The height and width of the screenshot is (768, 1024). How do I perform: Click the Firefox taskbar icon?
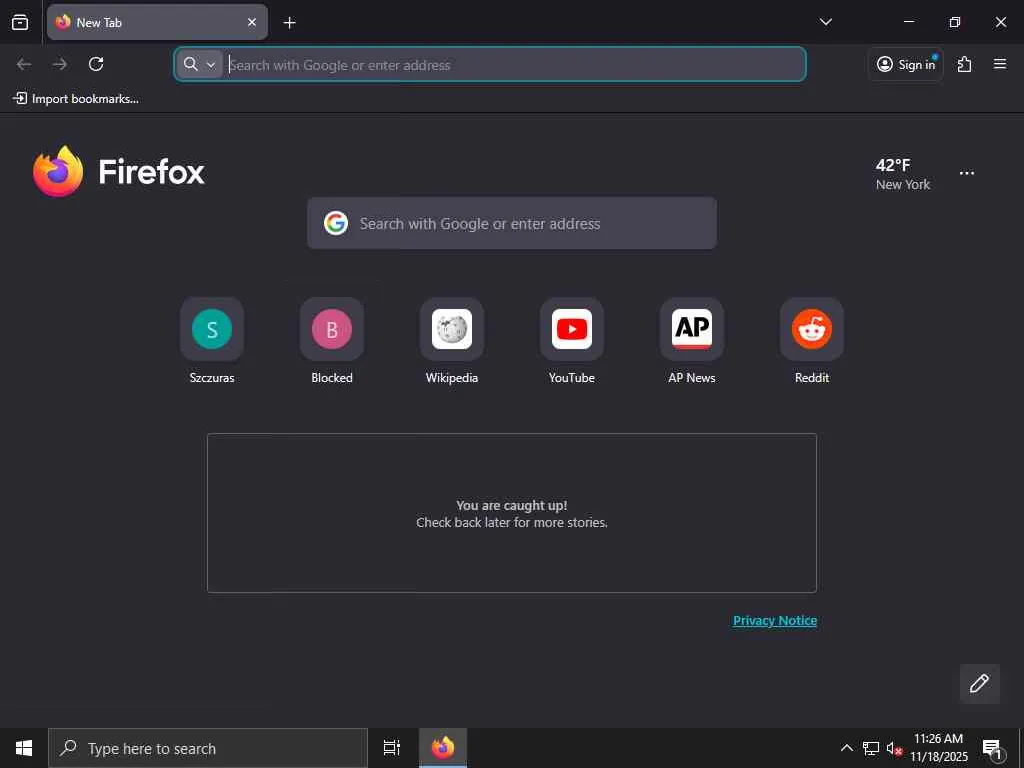click(x=443, y=748)
